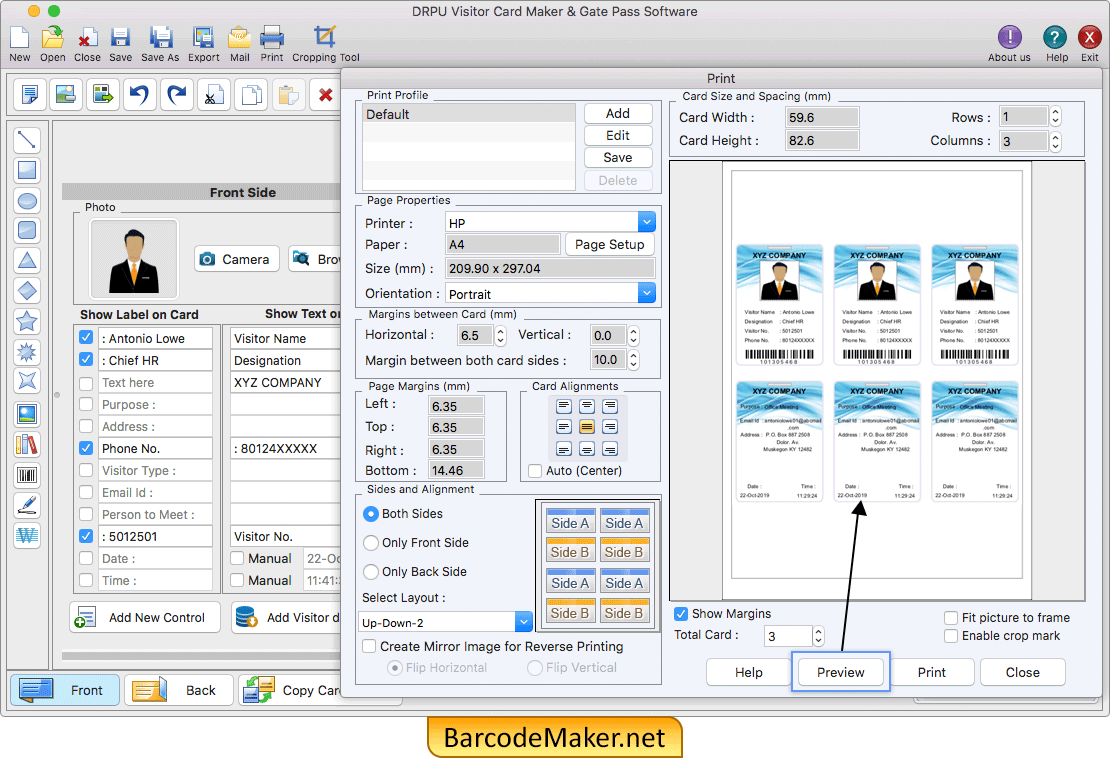Adjust margin between both card sides stepper
The width and height of the screenshot is (1110, 758).
point(634,360)
